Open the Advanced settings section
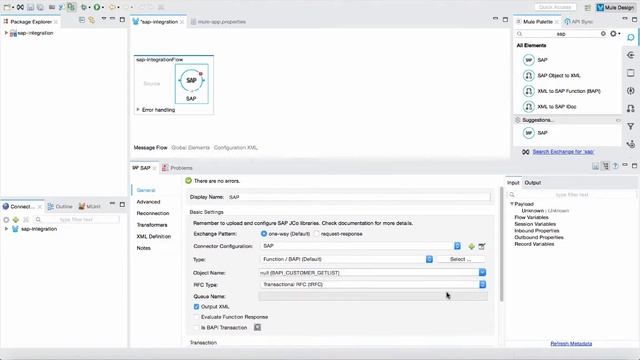This screenshot has width=640, height=360. [148, 202]
